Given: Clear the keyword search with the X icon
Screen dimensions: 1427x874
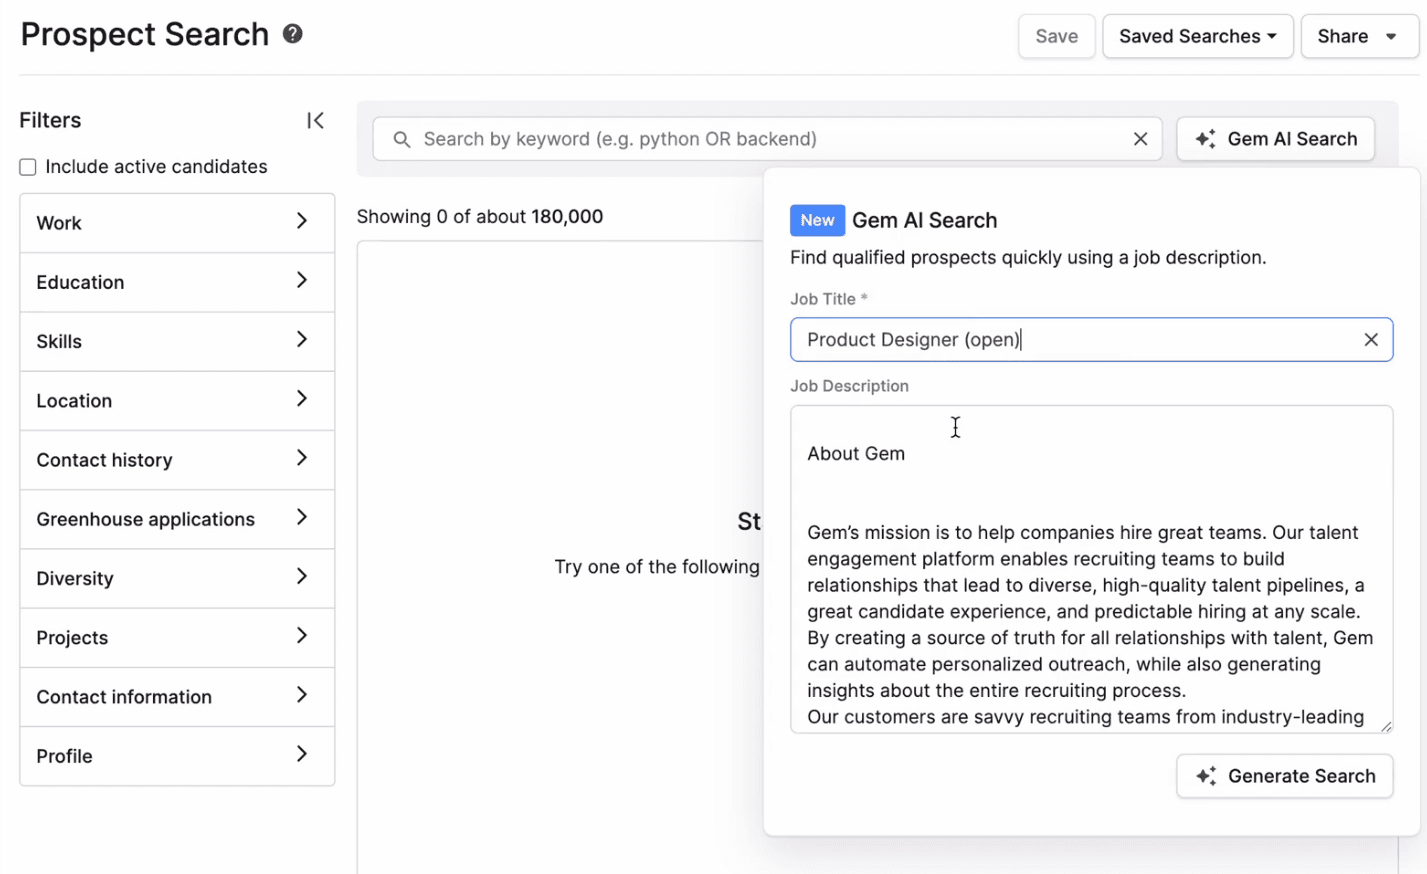Looking at the screenshot, I should click(1140, 139).
